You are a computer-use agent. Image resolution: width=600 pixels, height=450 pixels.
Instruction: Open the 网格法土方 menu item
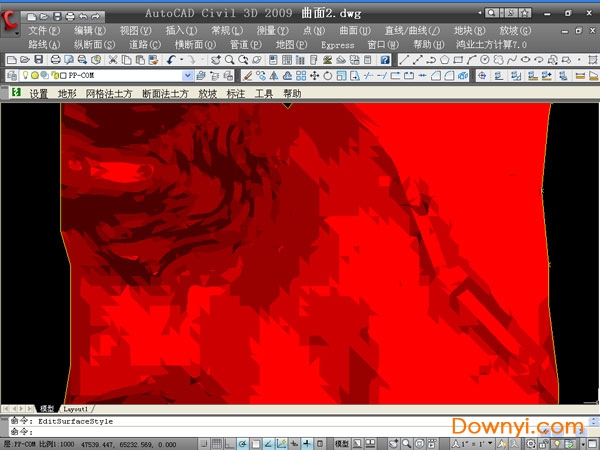108,93
